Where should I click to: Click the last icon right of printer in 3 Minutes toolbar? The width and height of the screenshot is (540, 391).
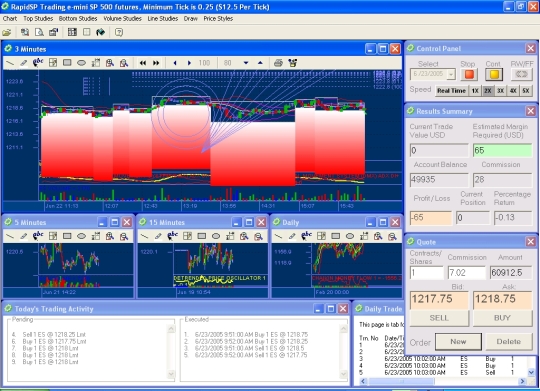point(293,63)
